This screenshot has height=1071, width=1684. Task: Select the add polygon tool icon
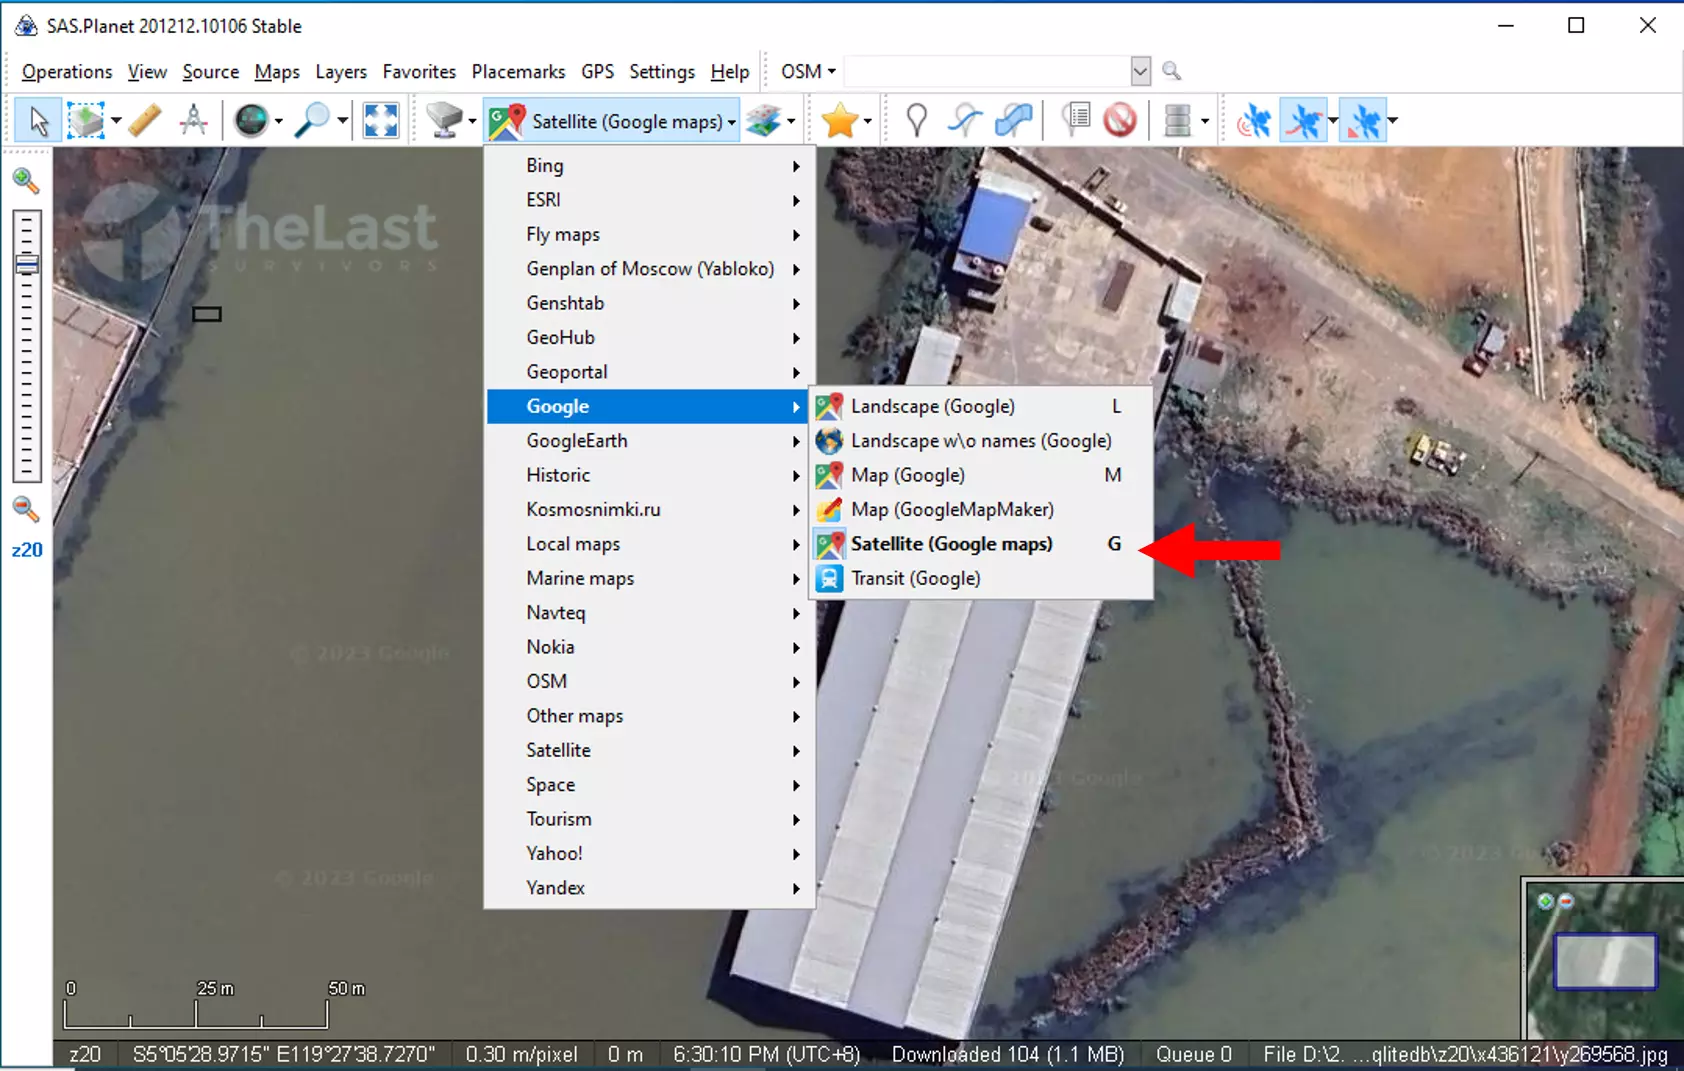click(1014, 121)
